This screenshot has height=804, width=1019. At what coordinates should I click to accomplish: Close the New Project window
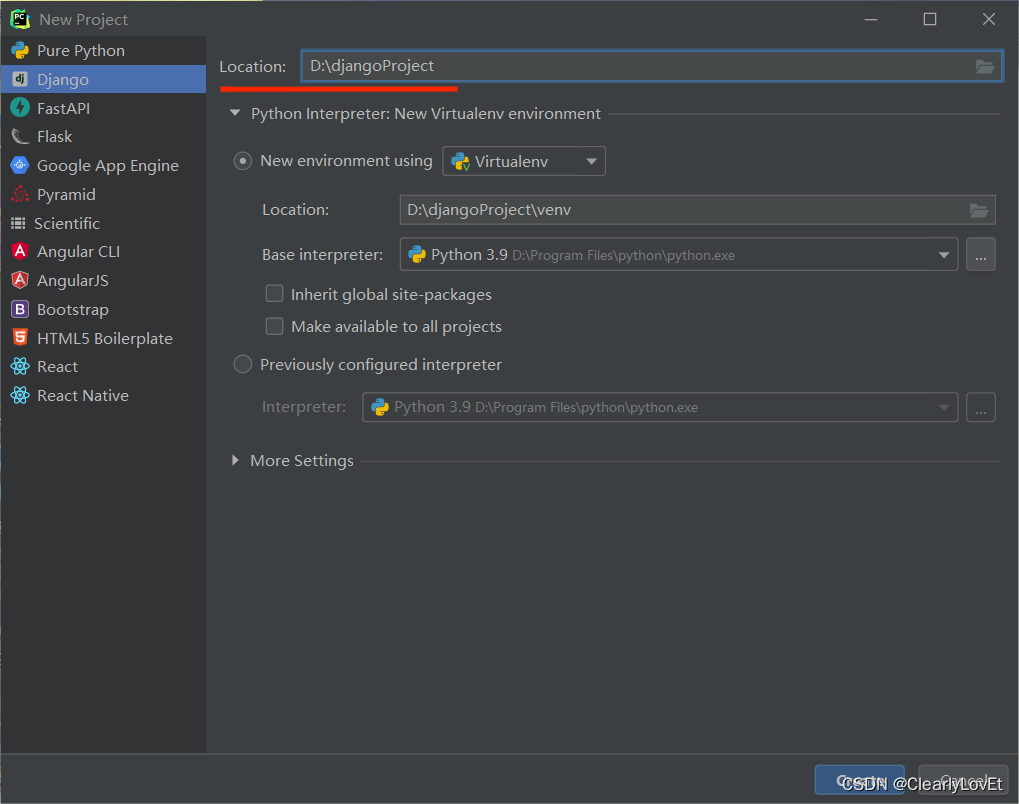click(x=988, y=19)
